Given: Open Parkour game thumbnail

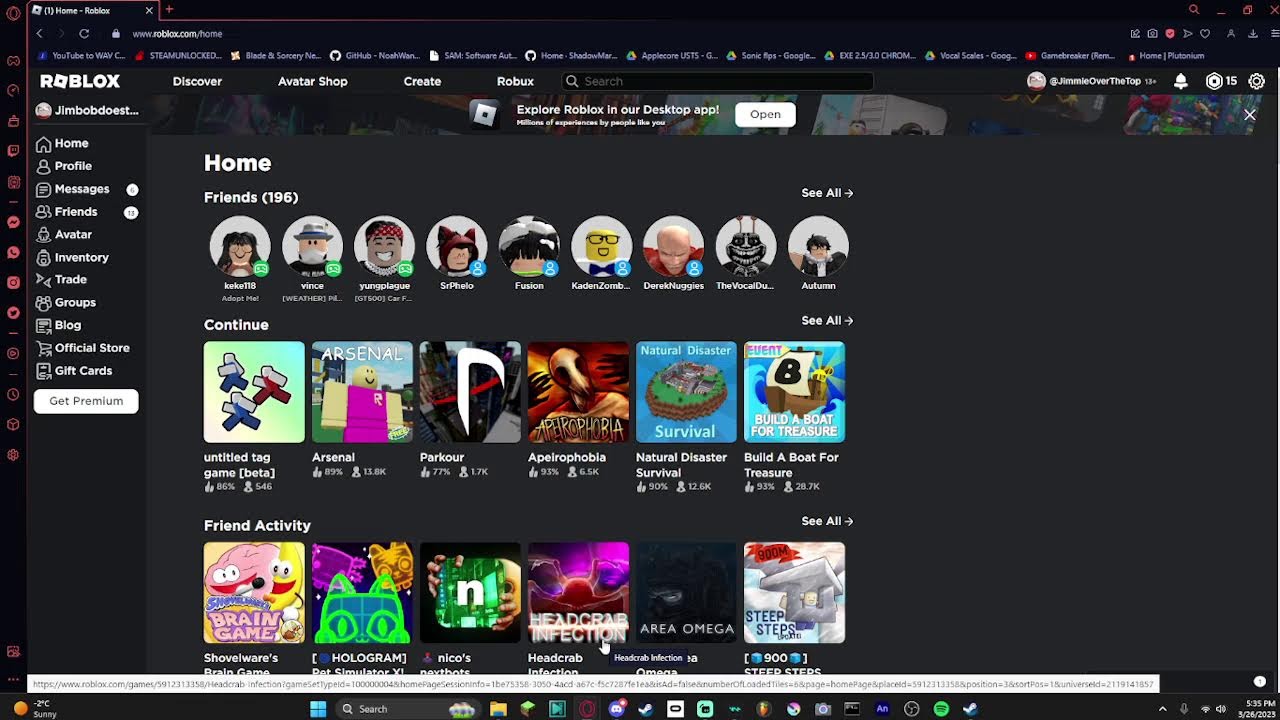Looking at the screenshot, I should click(470, 392).
